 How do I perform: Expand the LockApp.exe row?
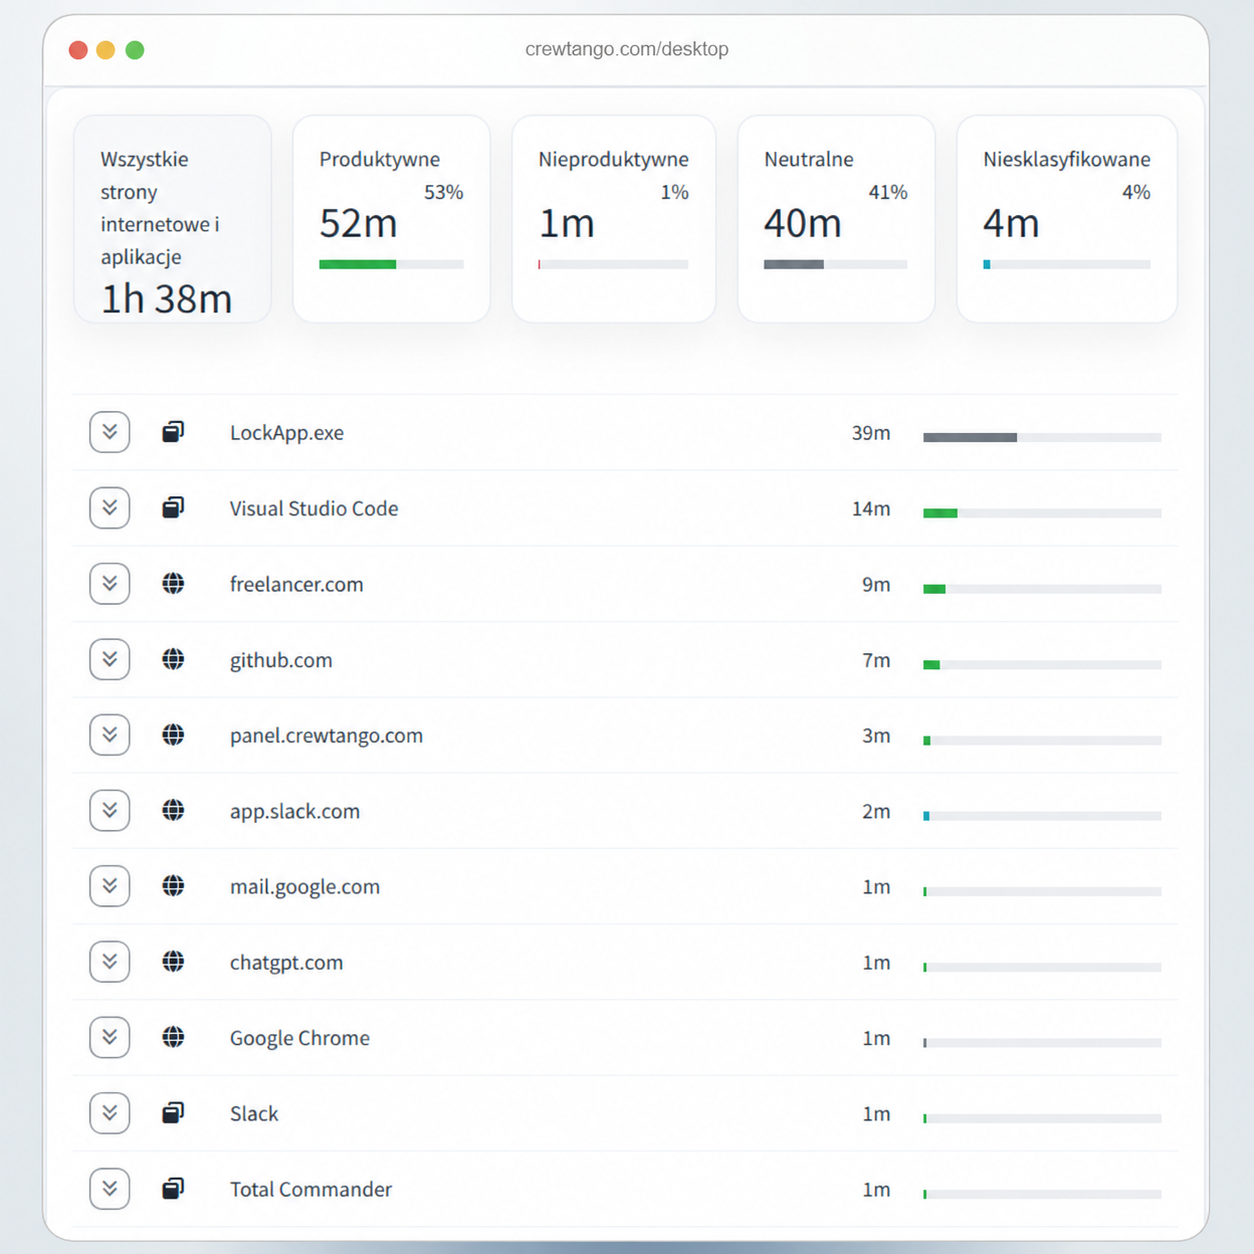pyautogui.click(x=110, y=432)
